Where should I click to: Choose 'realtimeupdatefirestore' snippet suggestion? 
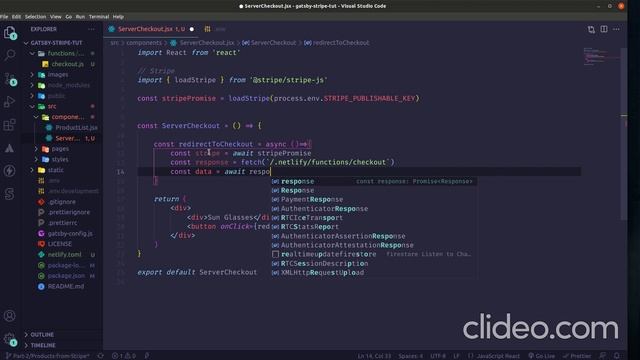(373, 254)
